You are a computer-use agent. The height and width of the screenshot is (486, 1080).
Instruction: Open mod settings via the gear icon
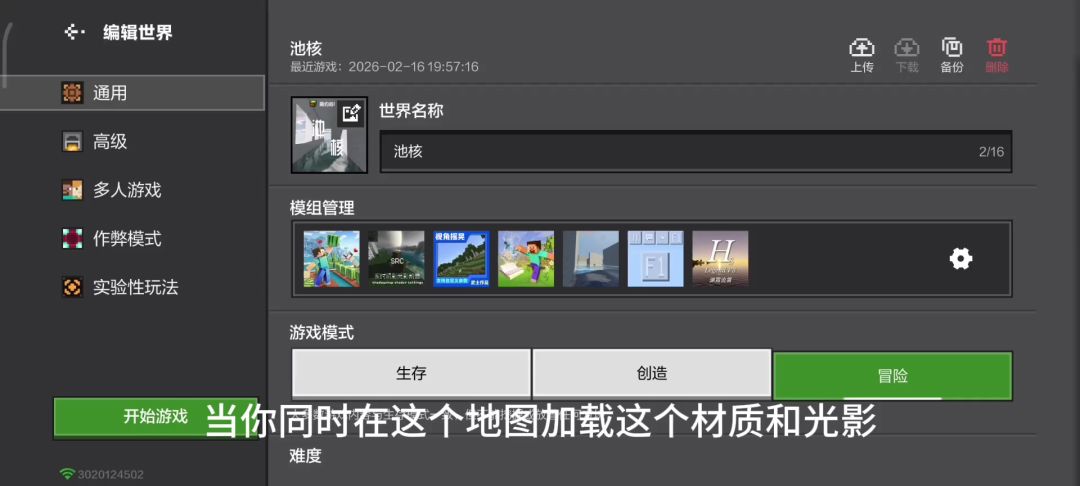point(960,259)
